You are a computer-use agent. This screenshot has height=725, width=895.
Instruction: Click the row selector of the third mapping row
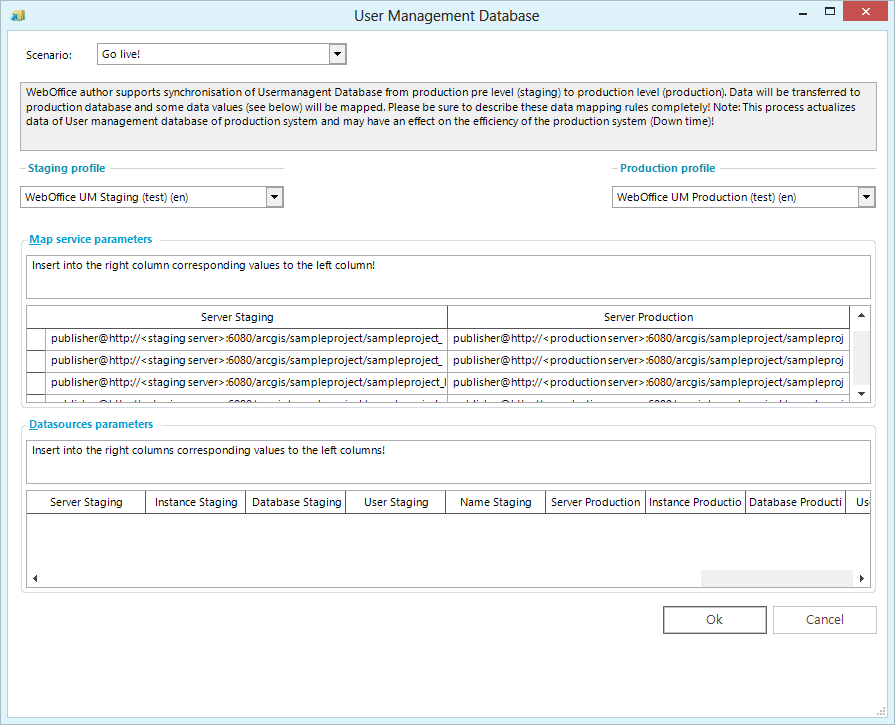coord(35,382)
